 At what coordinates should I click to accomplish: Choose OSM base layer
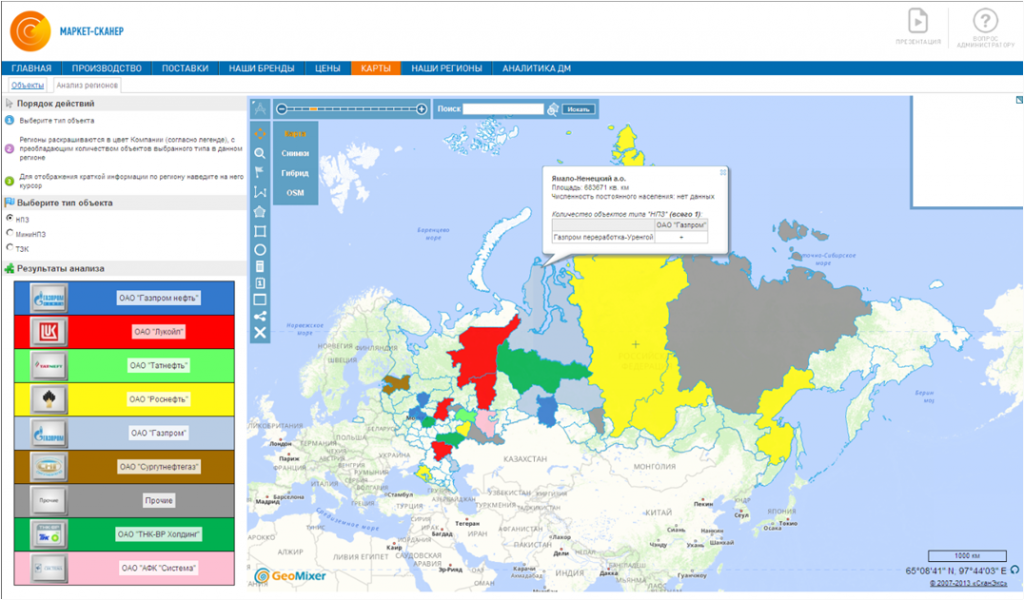coord(295,191)
